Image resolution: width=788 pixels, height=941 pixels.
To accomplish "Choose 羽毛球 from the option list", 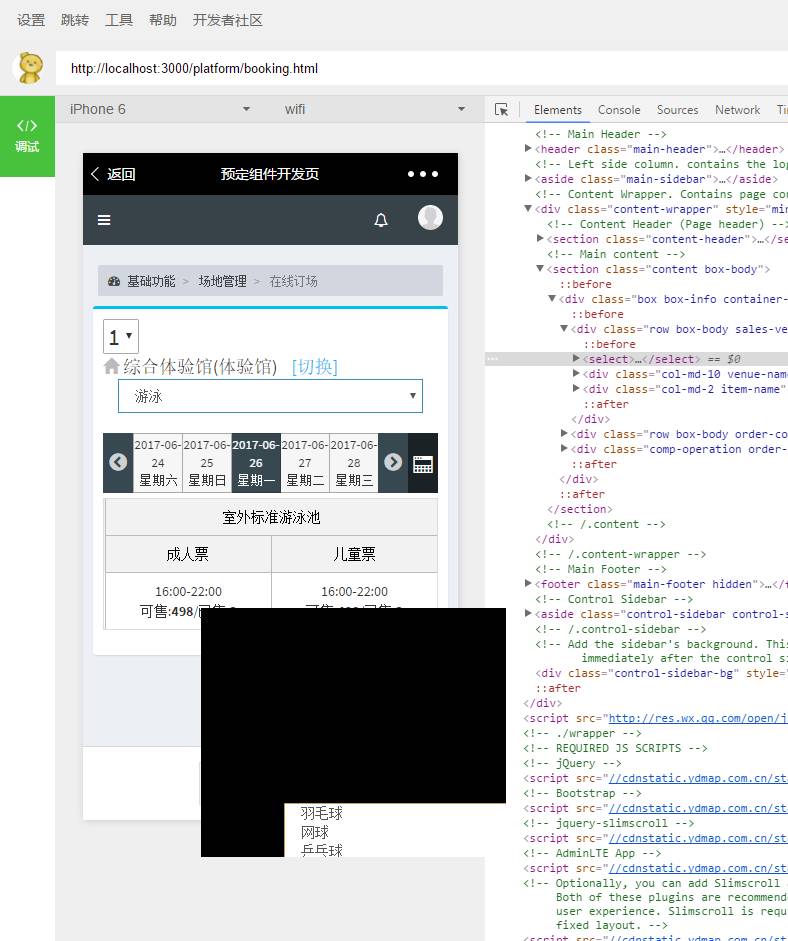I will coord(322,814).
